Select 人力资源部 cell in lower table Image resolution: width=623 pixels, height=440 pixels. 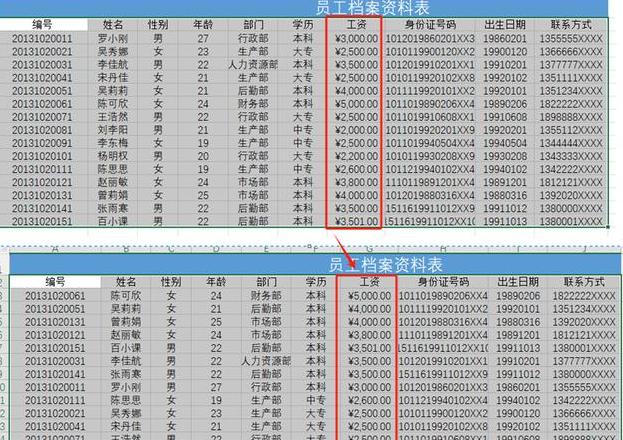click(x=266, y=361)
